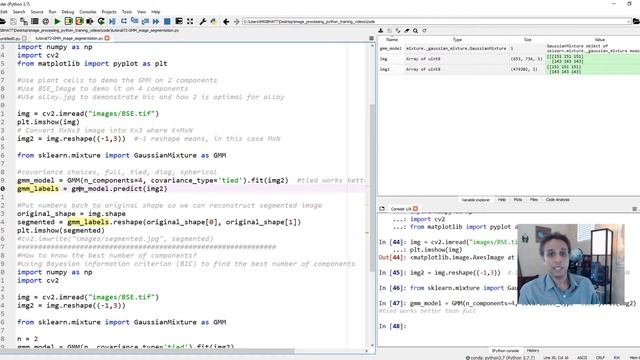640x360 pixels.
Task: Click the Save file icon
Action: (13, 21)
